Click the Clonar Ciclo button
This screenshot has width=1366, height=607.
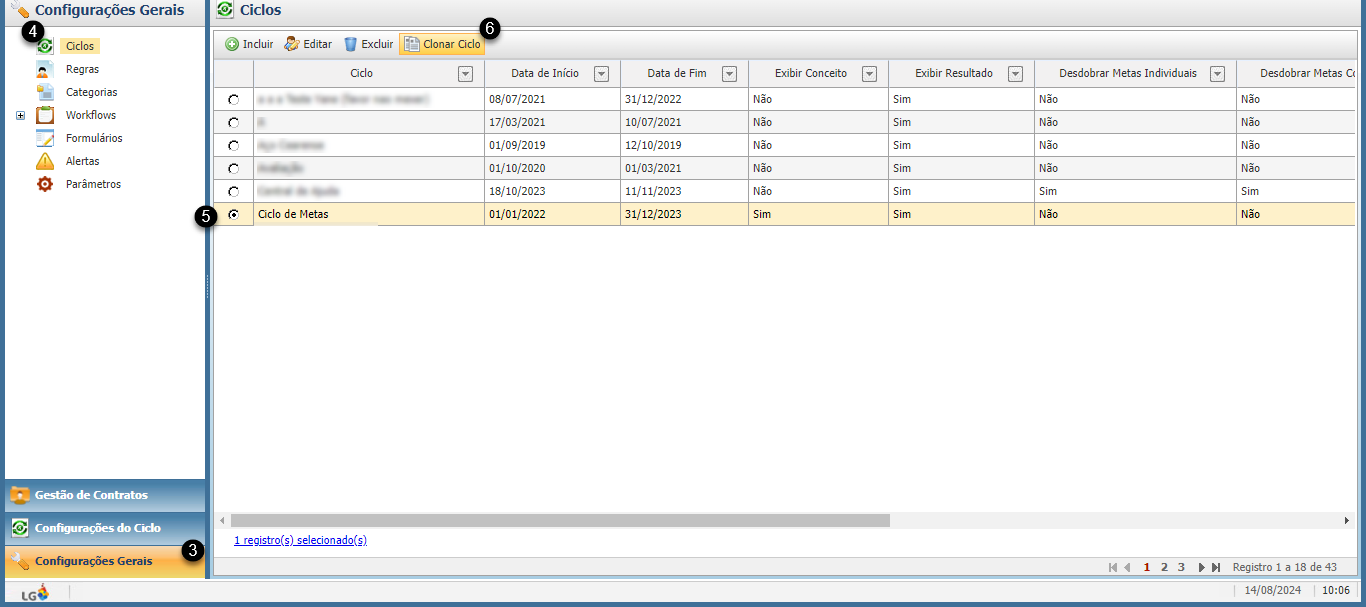point(442,44)
